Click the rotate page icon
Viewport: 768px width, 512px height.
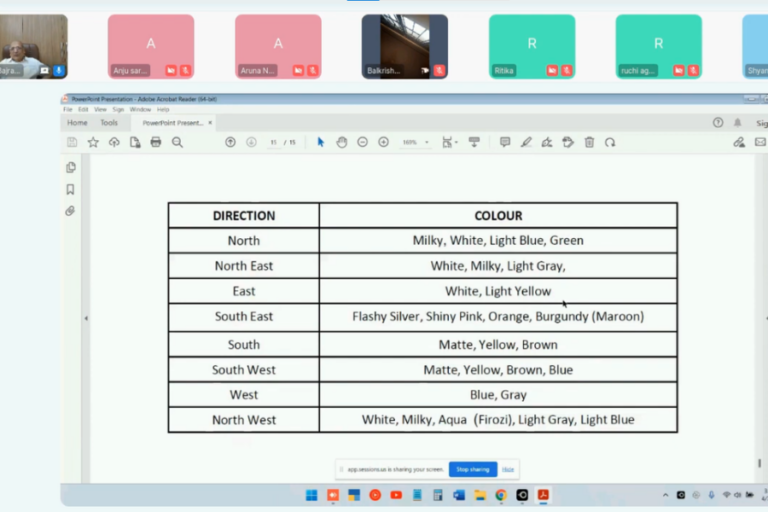pos(610,142)
